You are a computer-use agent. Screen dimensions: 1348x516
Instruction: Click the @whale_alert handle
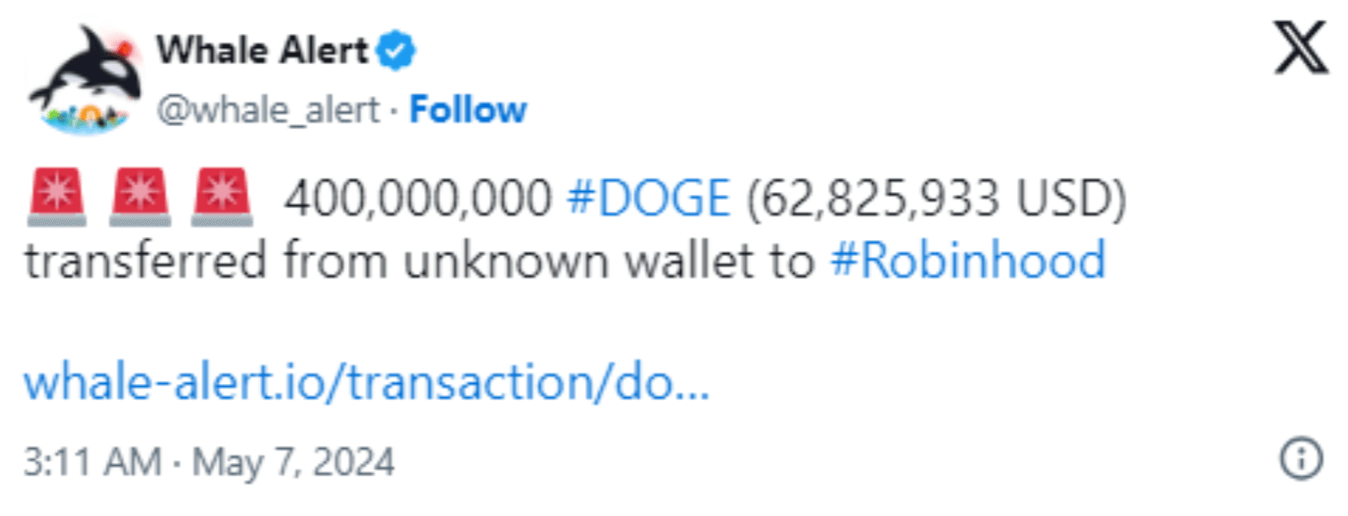coord(268,110)
